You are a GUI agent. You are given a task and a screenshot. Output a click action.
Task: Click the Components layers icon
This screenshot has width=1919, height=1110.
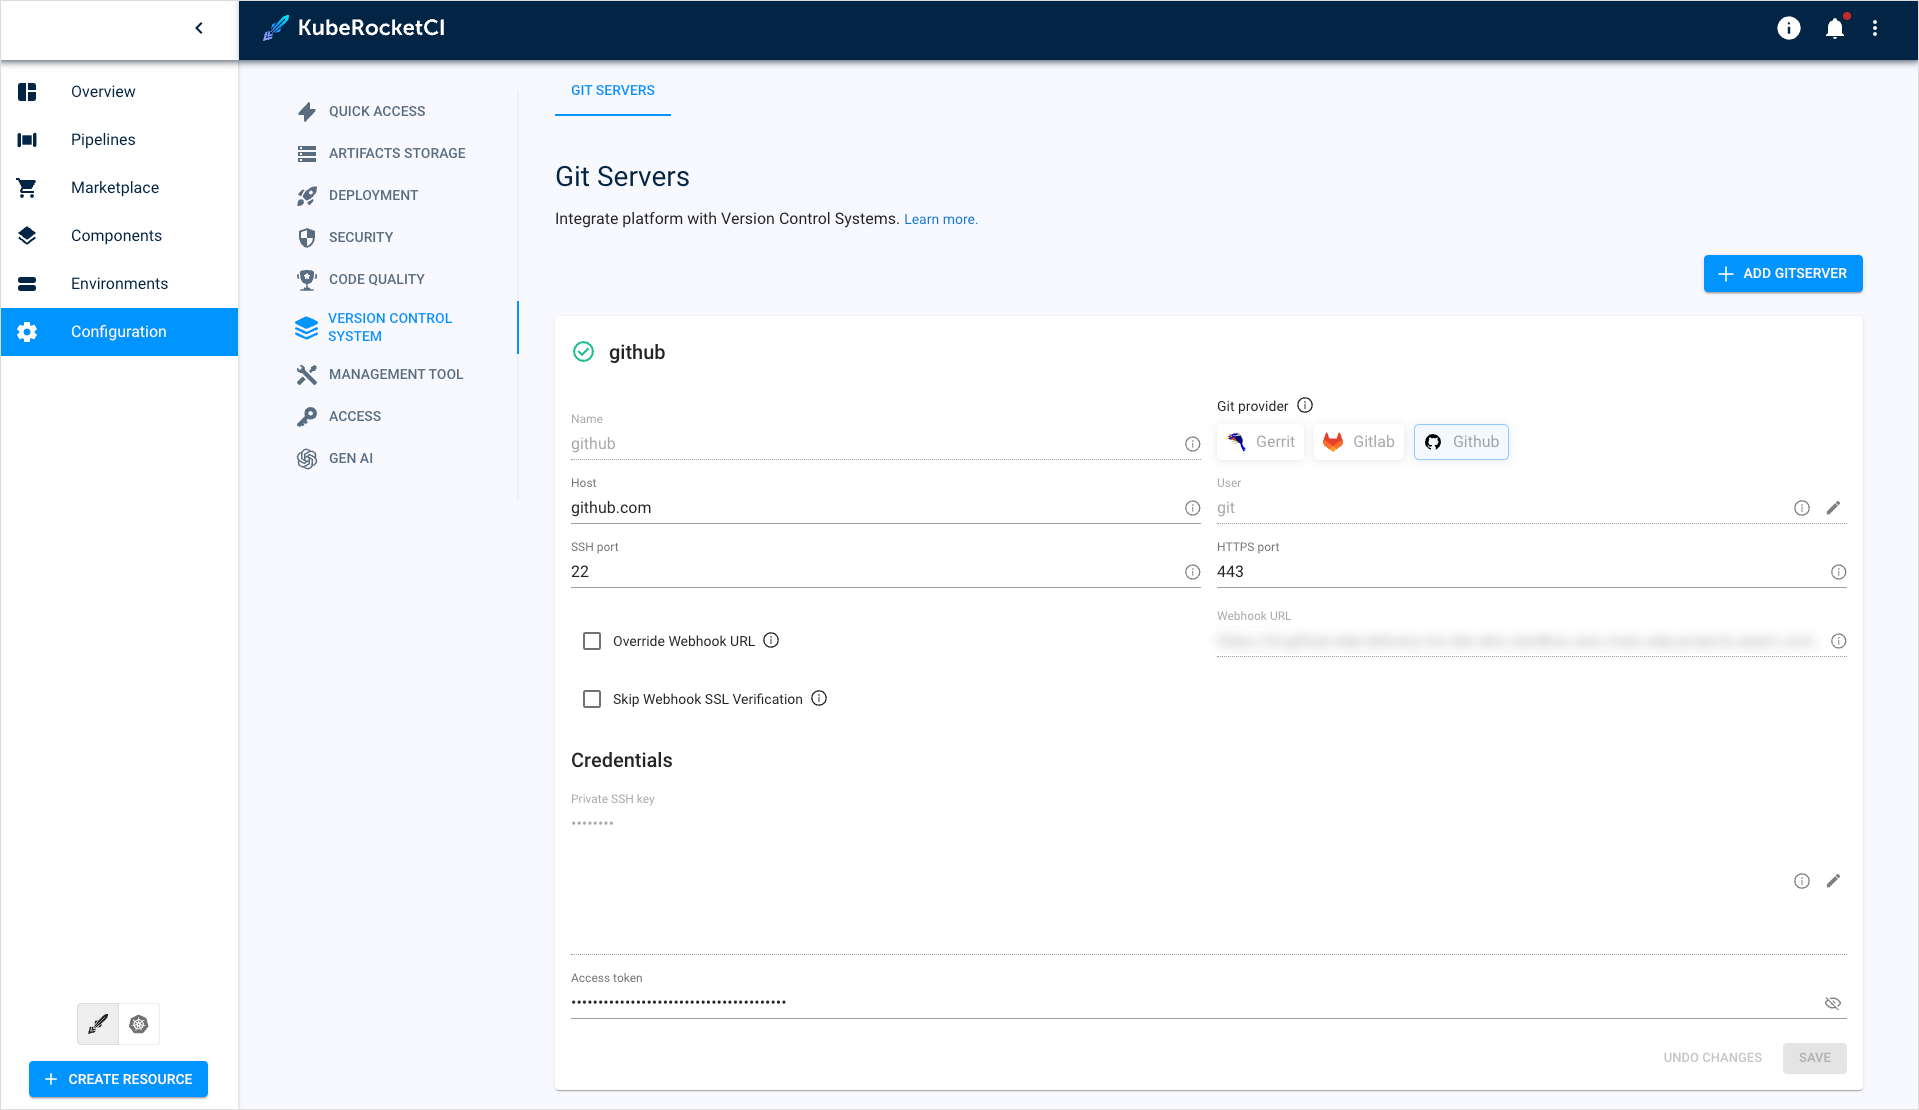(x=27, y=236)
